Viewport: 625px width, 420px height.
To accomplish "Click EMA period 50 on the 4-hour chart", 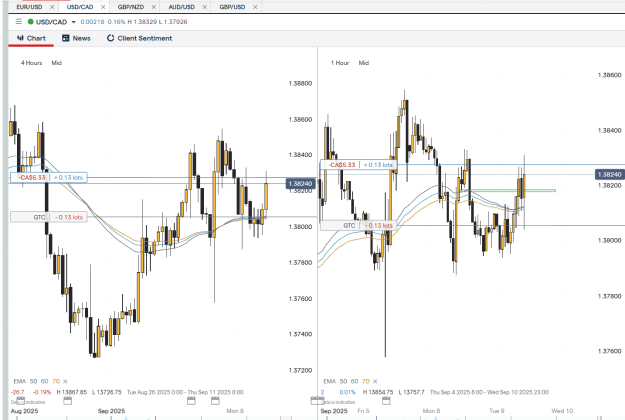I will 33,381.
